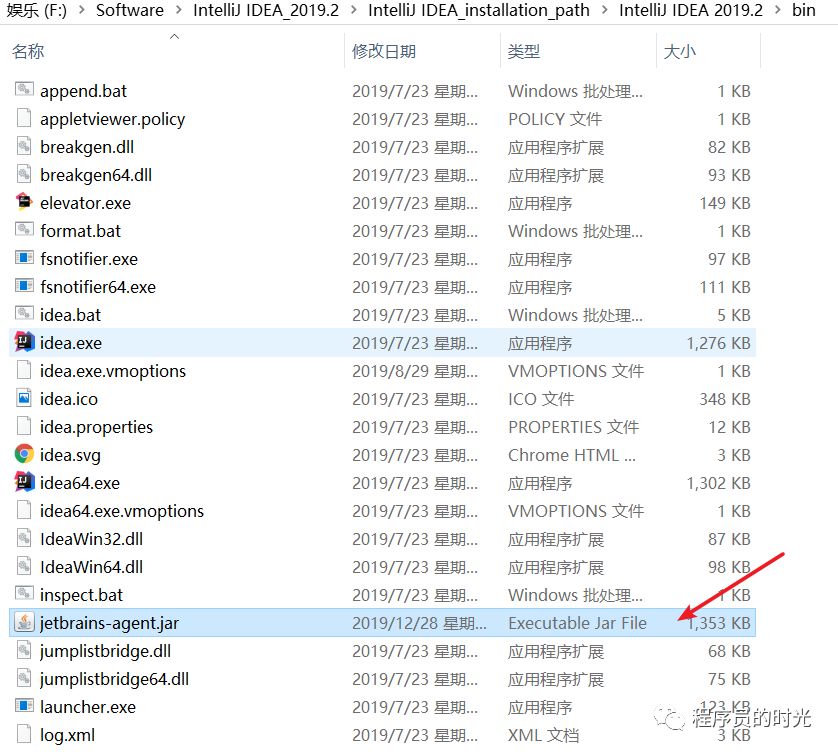Sort by 类型 column header
The width and height of the screenshot is (838, 754).
[x=524, y=51]
